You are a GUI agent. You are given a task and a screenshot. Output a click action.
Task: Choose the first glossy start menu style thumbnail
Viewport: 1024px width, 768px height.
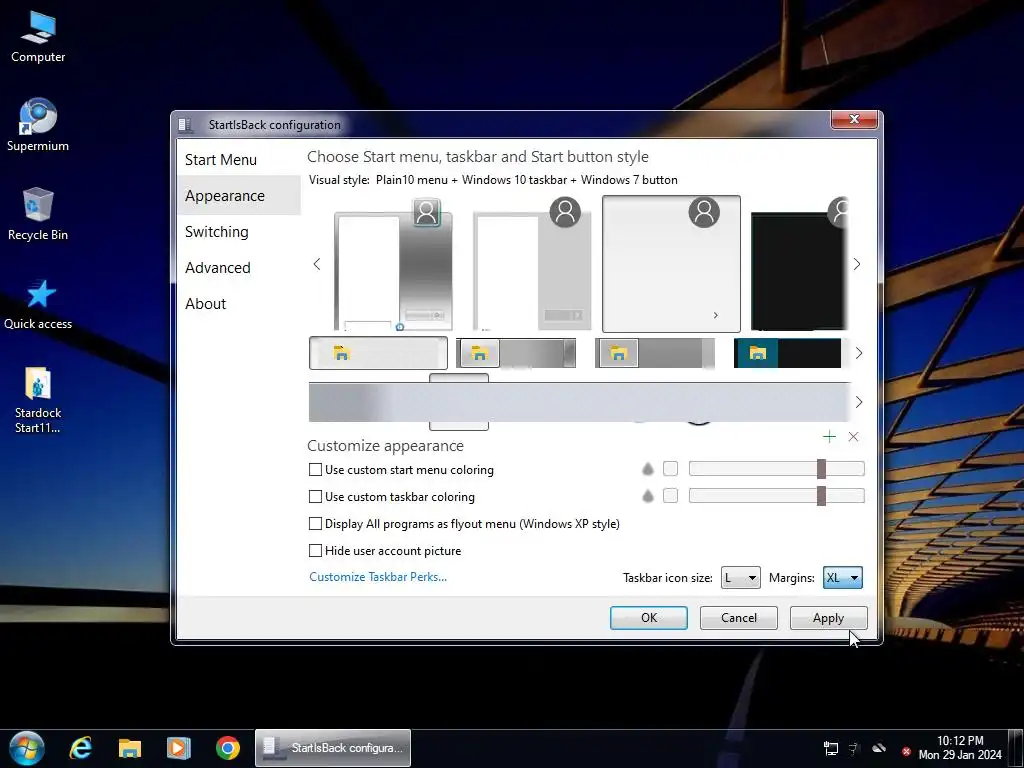pos(393,264)
